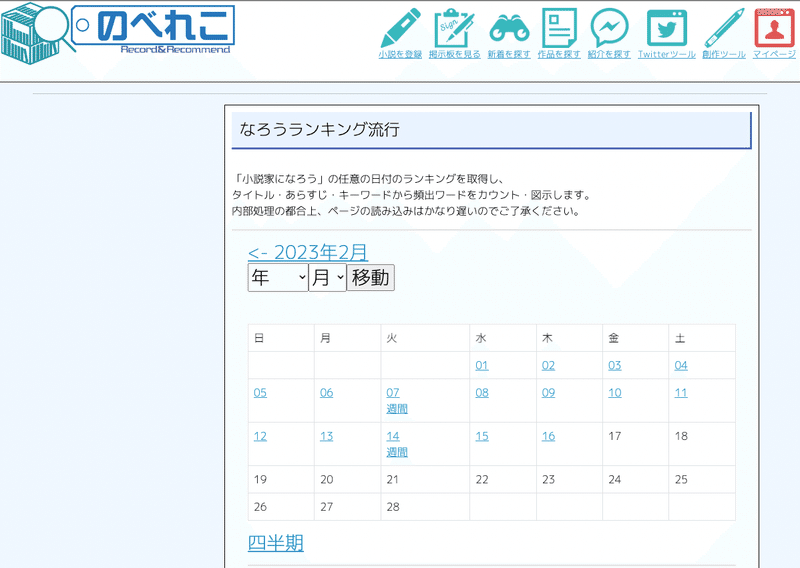Click the 新着を探す link text
The height and width of the screenshot is (568, 800).
pyautogui.click(x=509, y=54)
